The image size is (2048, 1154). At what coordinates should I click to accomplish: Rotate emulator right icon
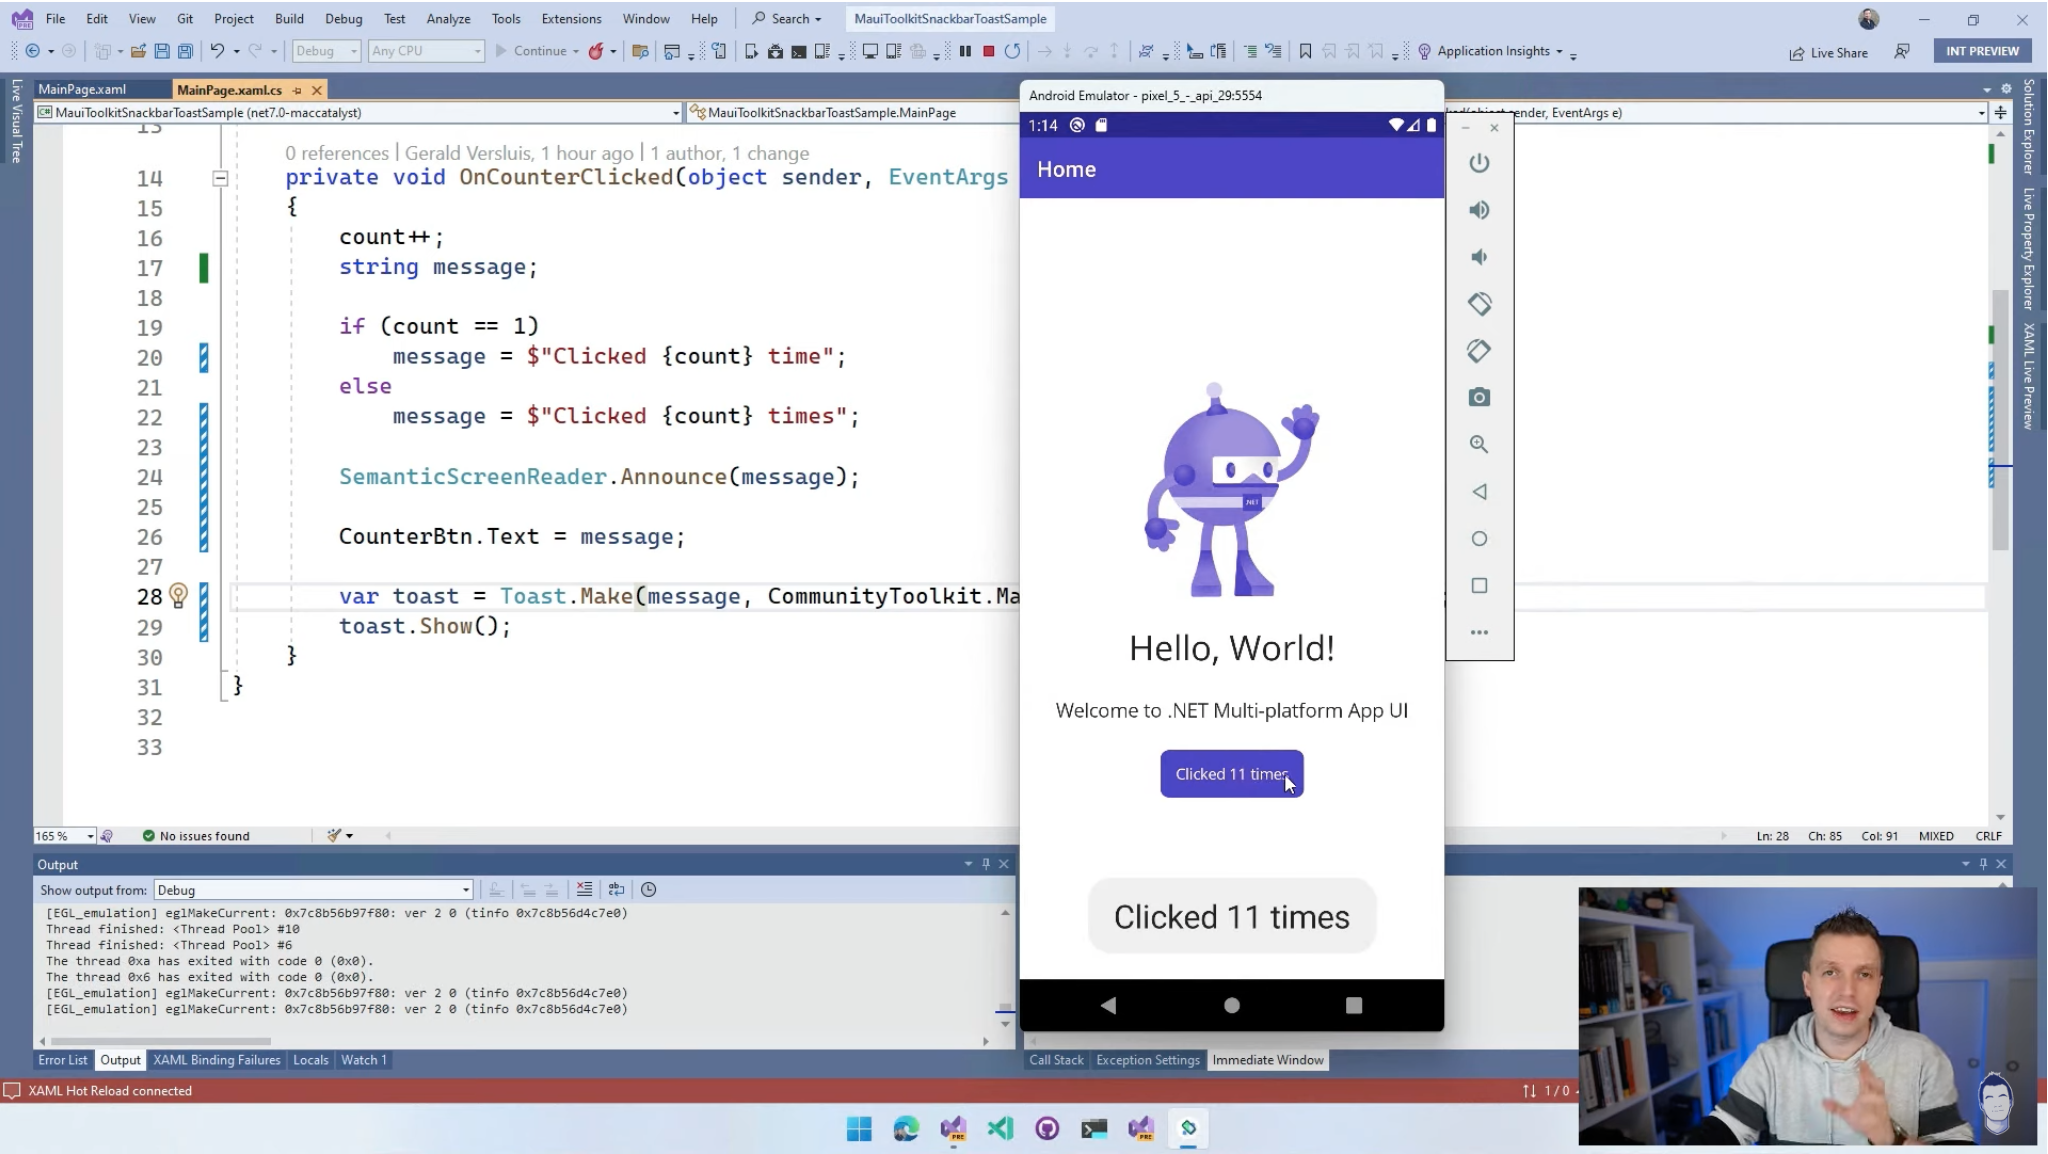tap(1479, 351)
